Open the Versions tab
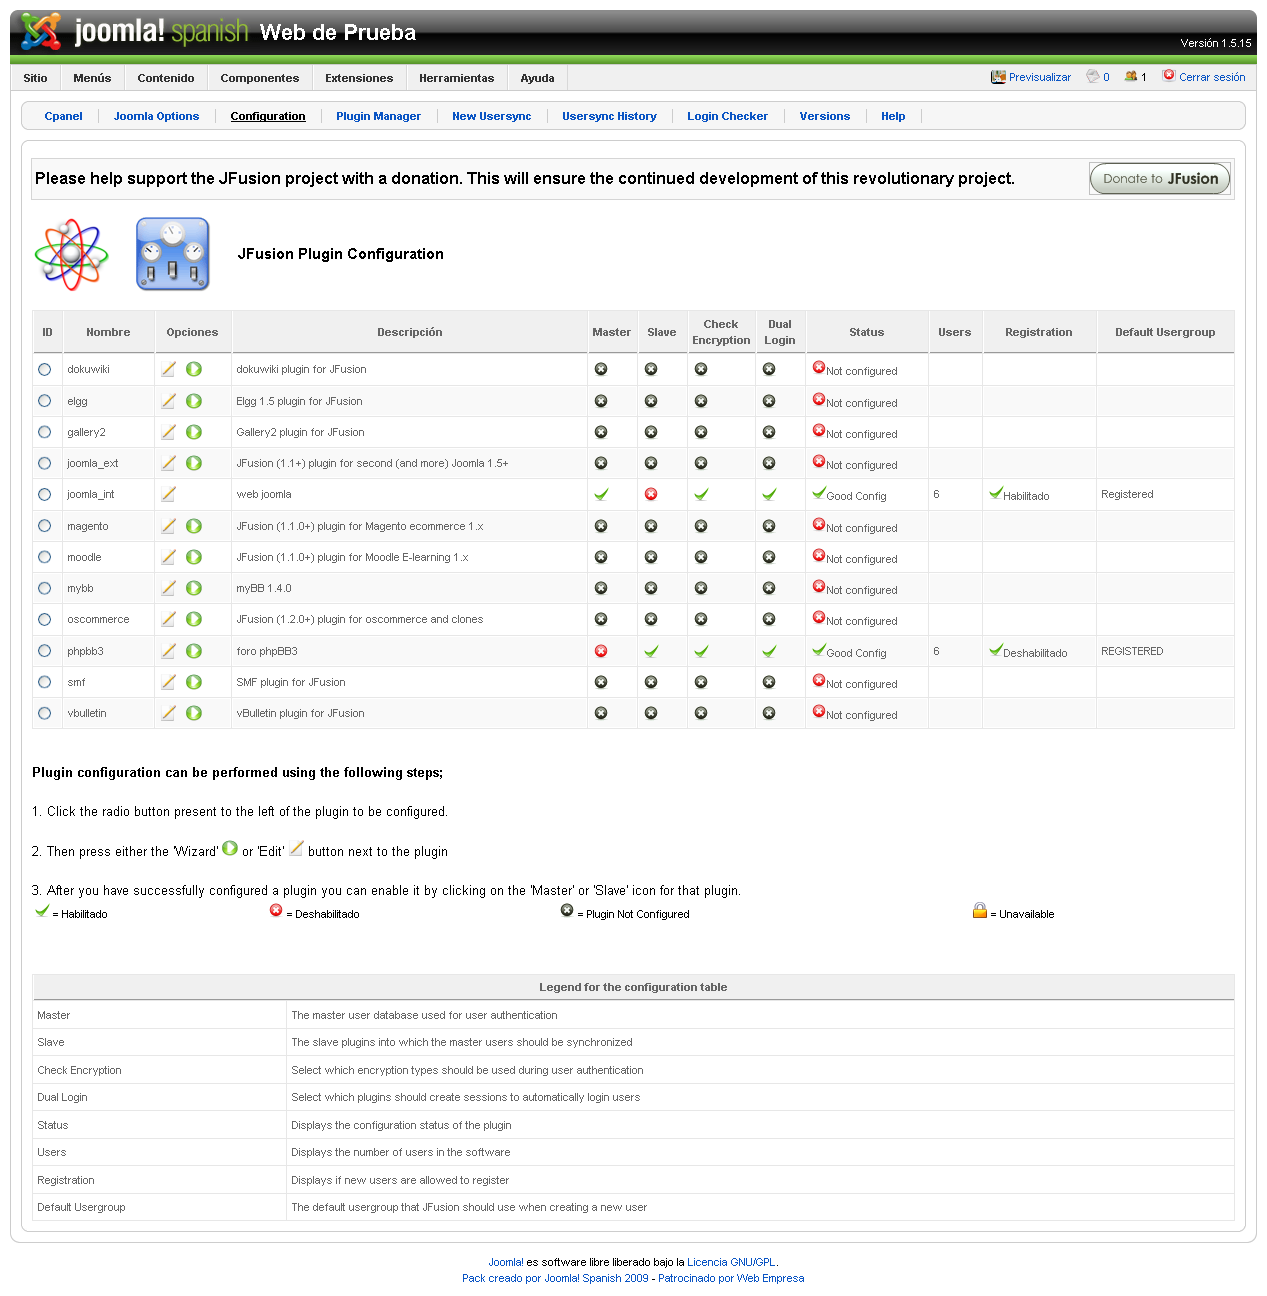1267x1296 pixels. point(825,116)
